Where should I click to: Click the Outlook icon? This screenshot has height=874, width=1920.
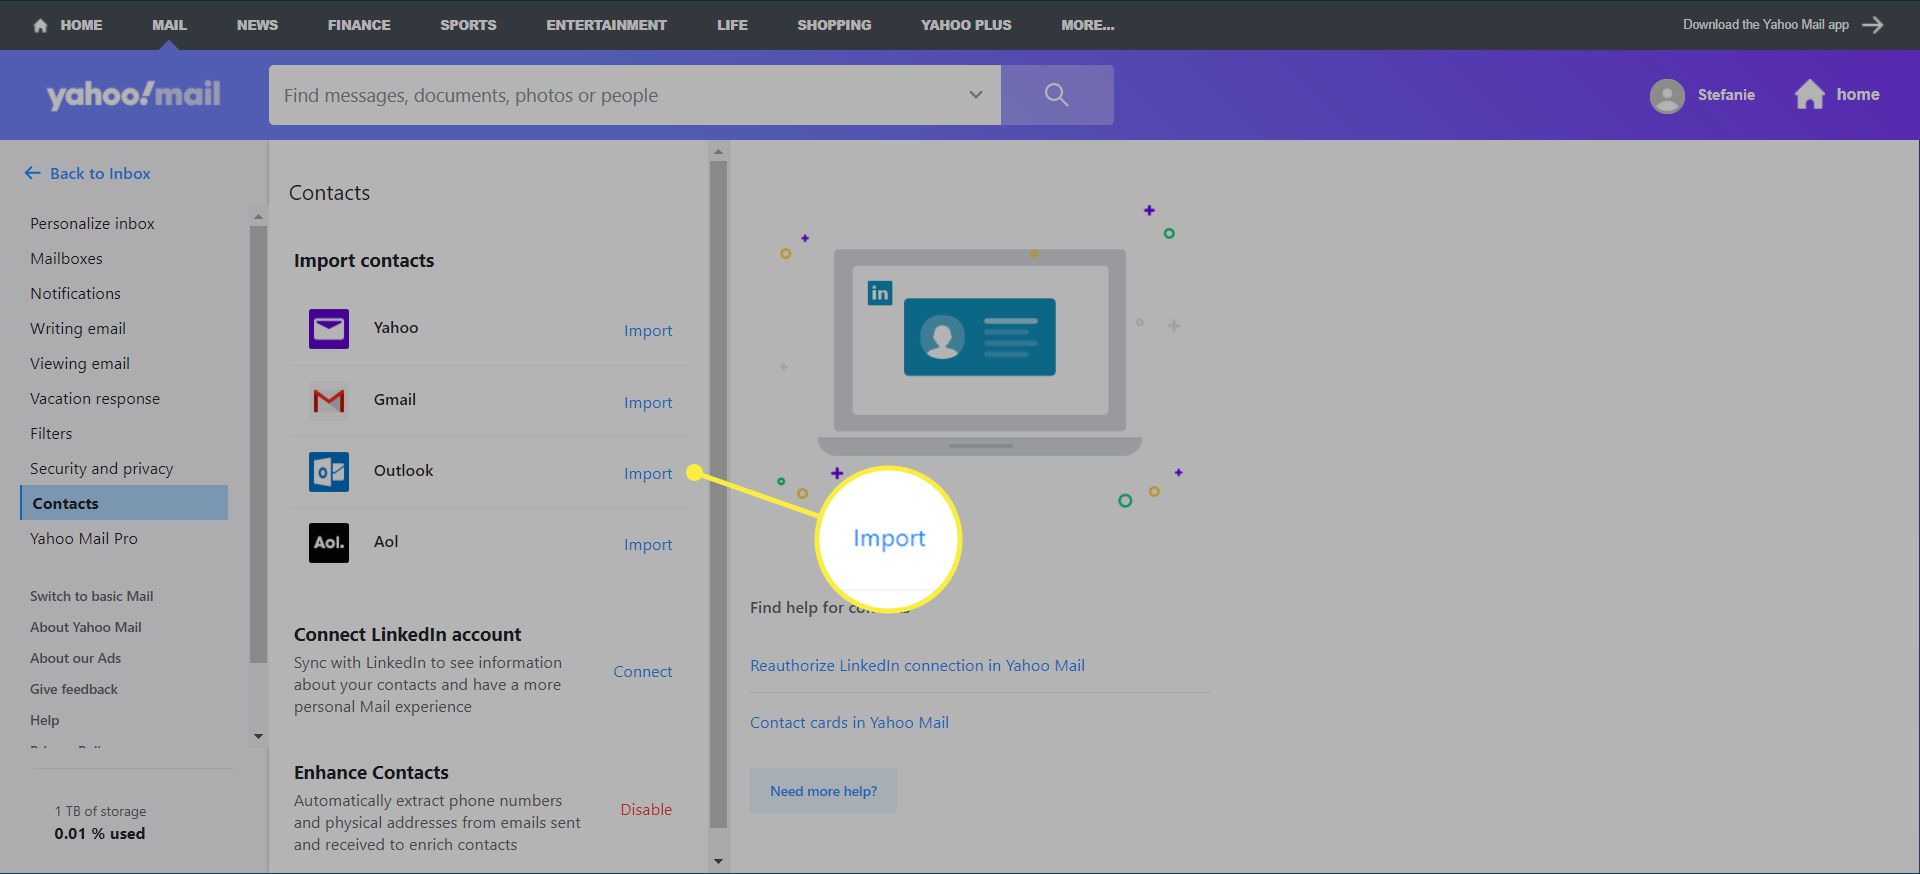pyautogui.click(x=329, y=472)
